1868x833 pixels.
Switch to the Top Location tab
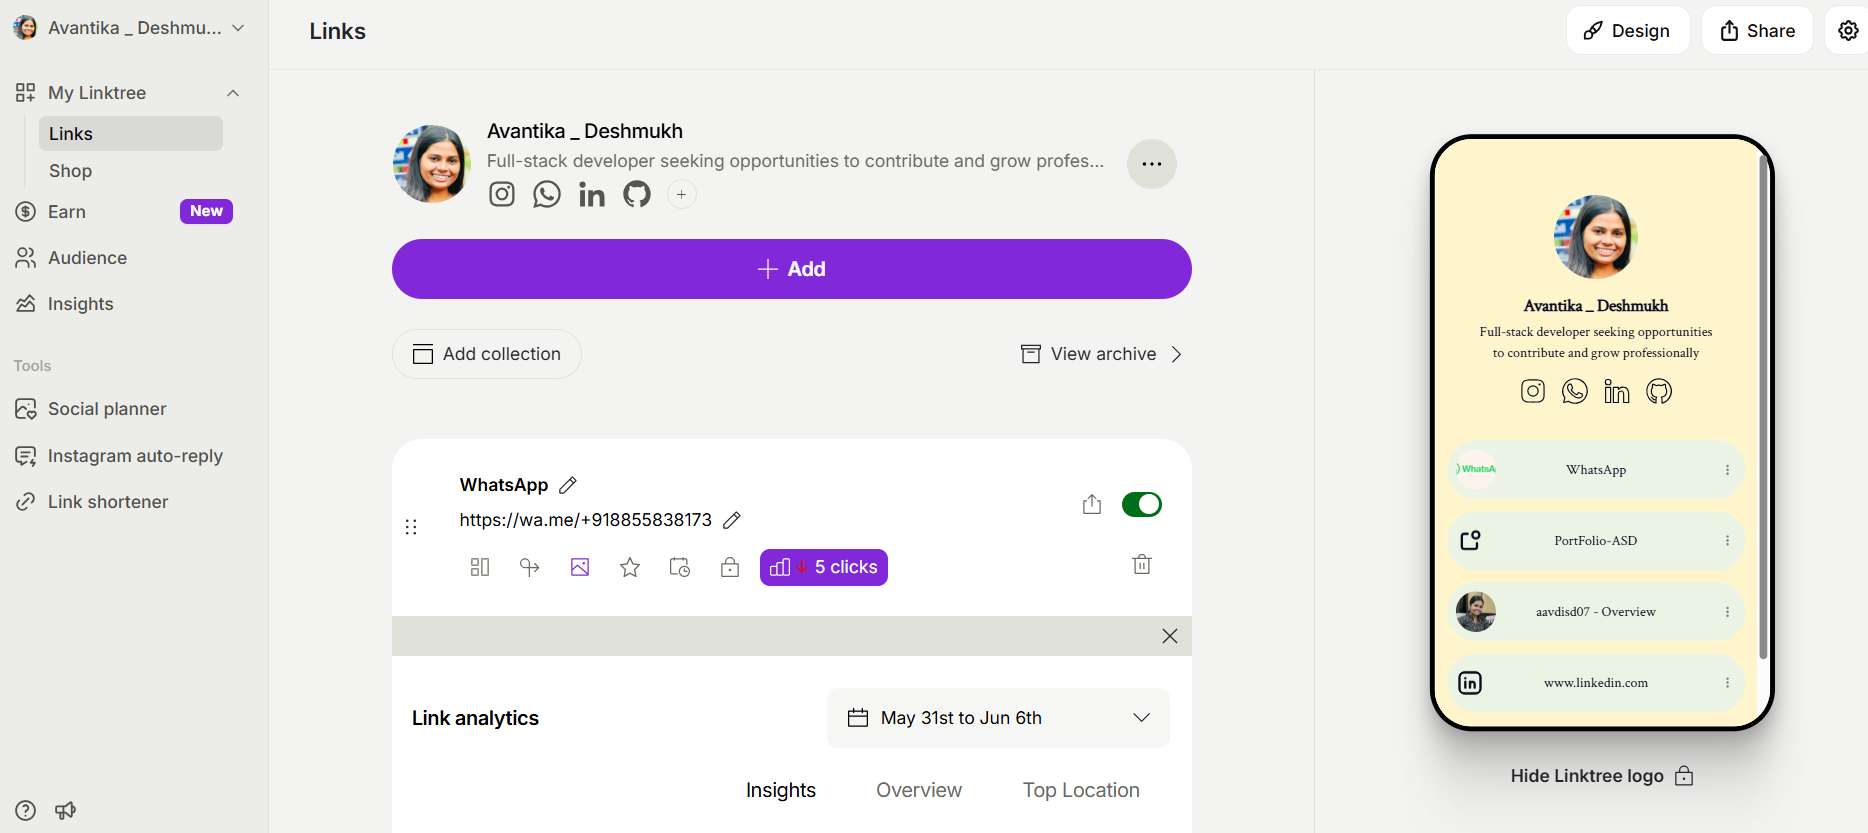[x=1080, y=790]
